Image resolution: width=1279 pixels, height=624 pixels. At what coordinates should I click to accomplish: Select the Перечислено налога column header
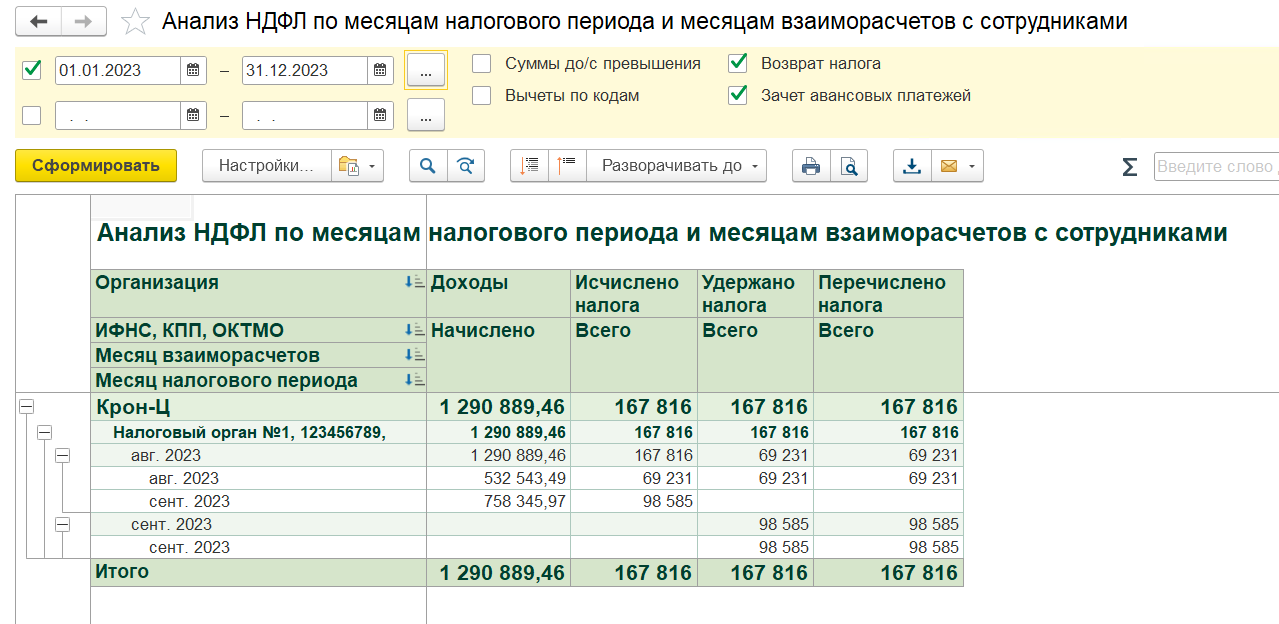pyautogui.click(x=888, y=294)
